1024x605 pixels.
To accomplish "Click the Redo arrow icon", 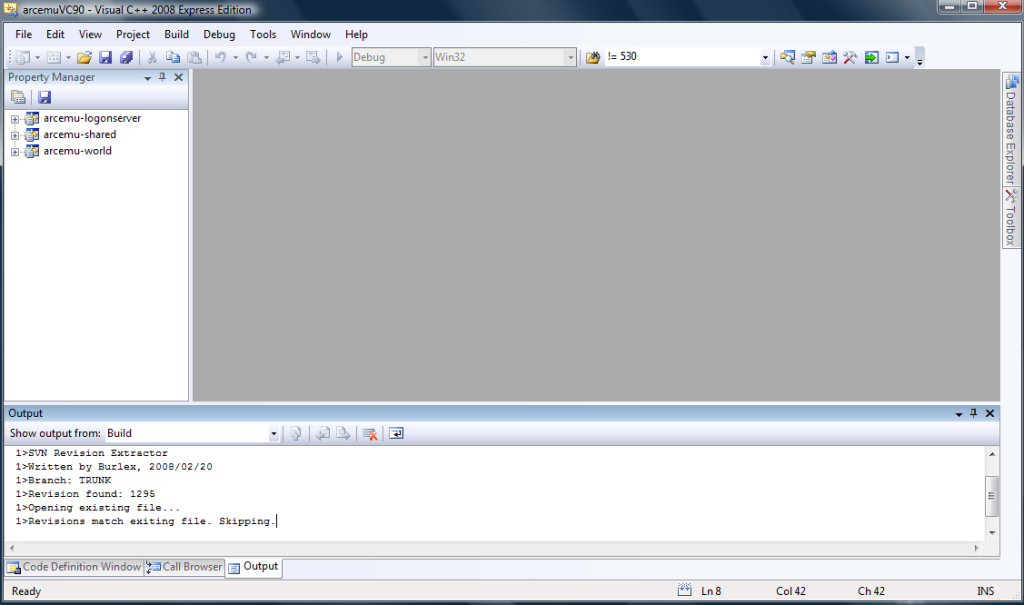I will coord(251,57).
